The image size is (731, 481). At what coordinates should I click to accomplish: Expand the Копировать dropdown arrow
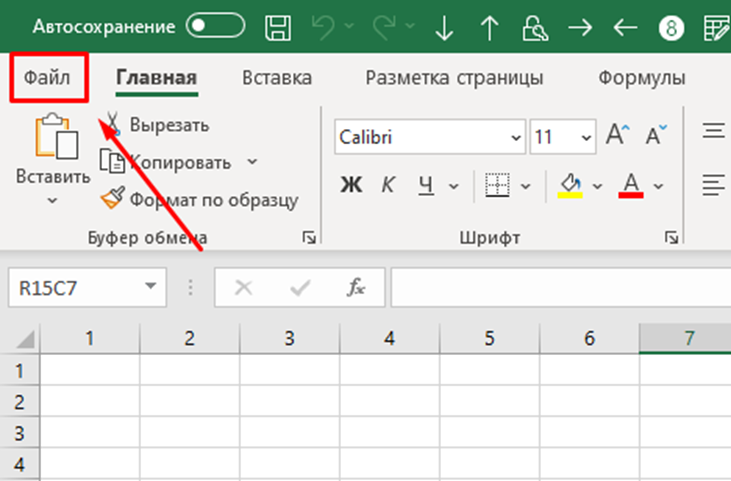[x=252, y=162]
